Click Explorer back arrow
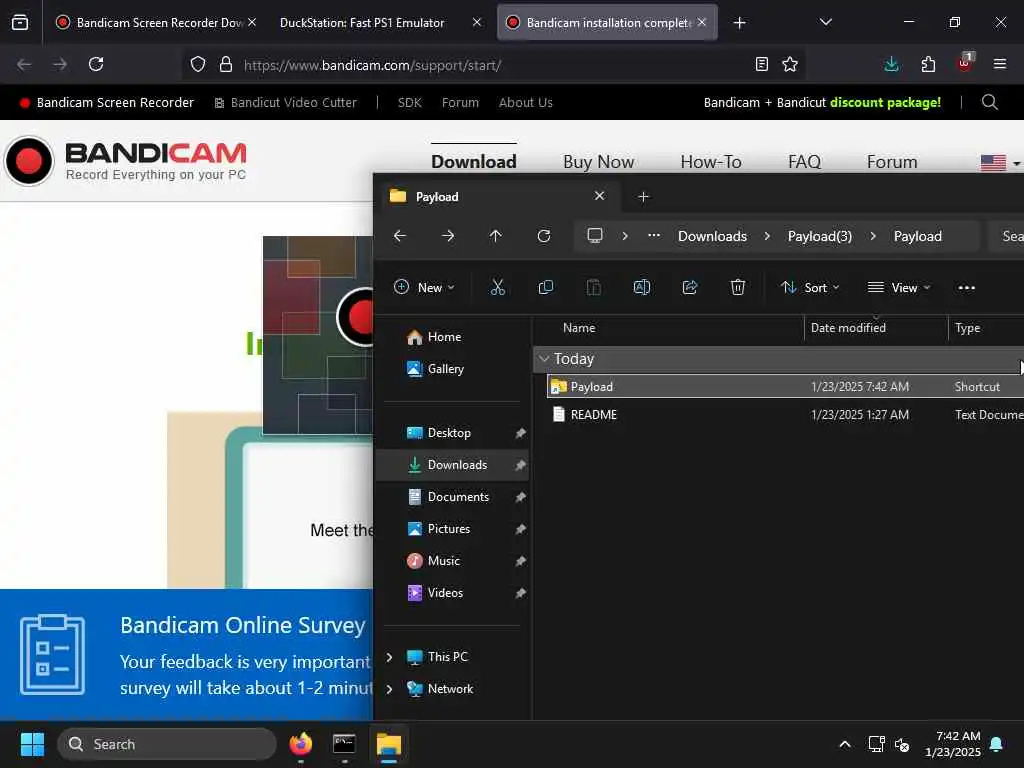 tap(400, 236)
